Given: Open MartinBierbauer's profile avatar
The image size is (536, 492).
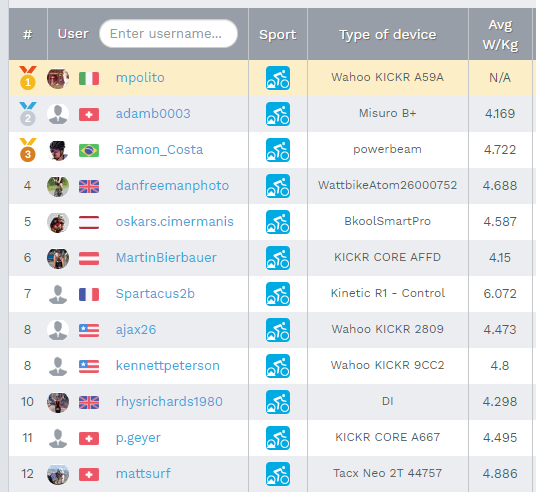Looking at the screenshot, I should (x=58, y=258).
